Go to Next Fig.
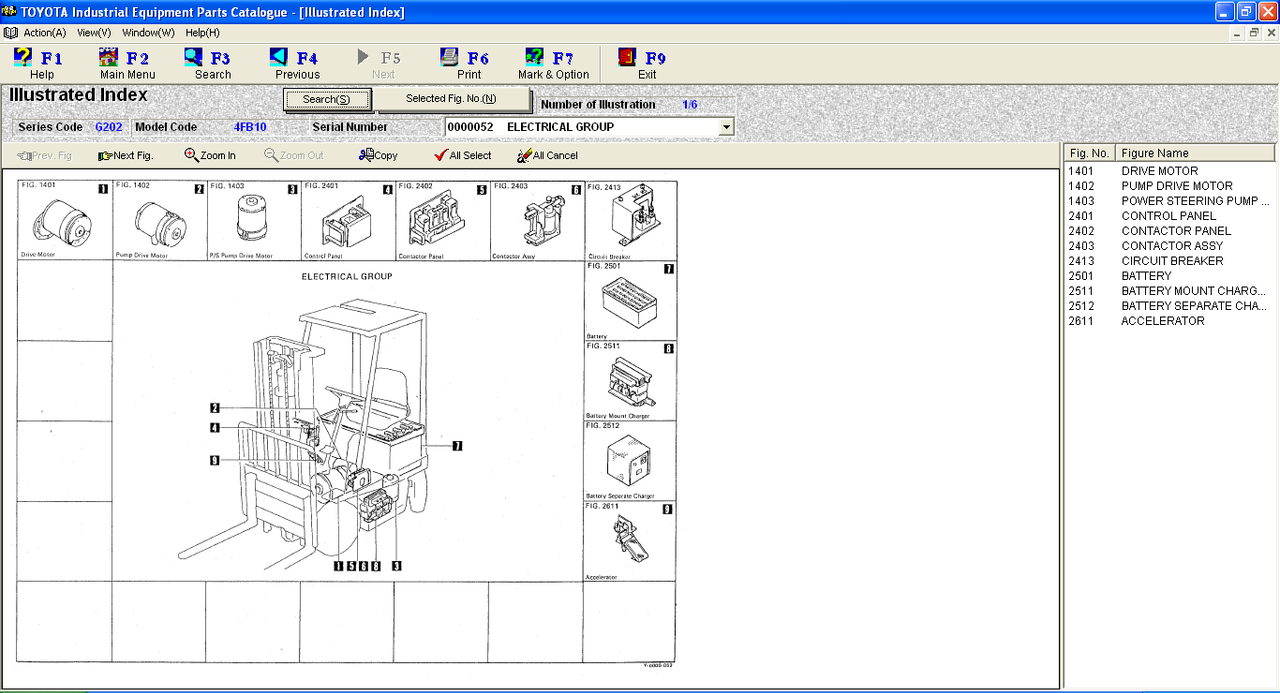This screenshot has height=693, width=1280. 125,156
